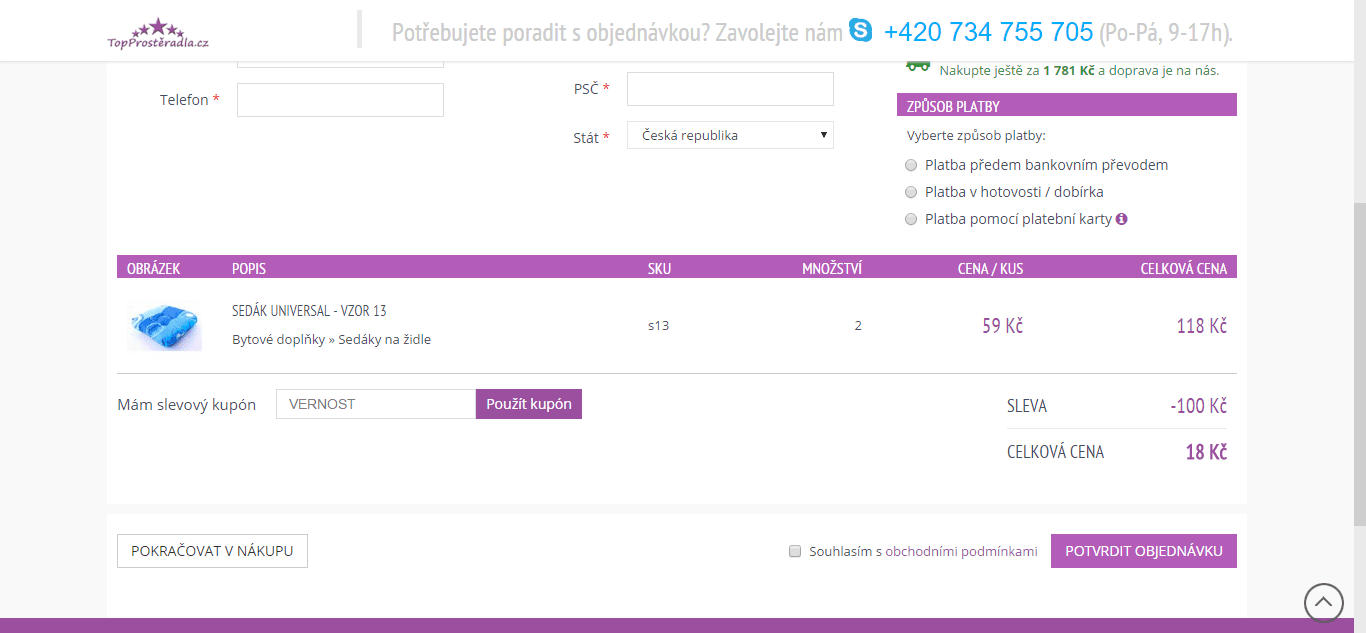1366x633 pixels.
Task: Open the blue seat cushion product thumbnail
Action: 164,326
